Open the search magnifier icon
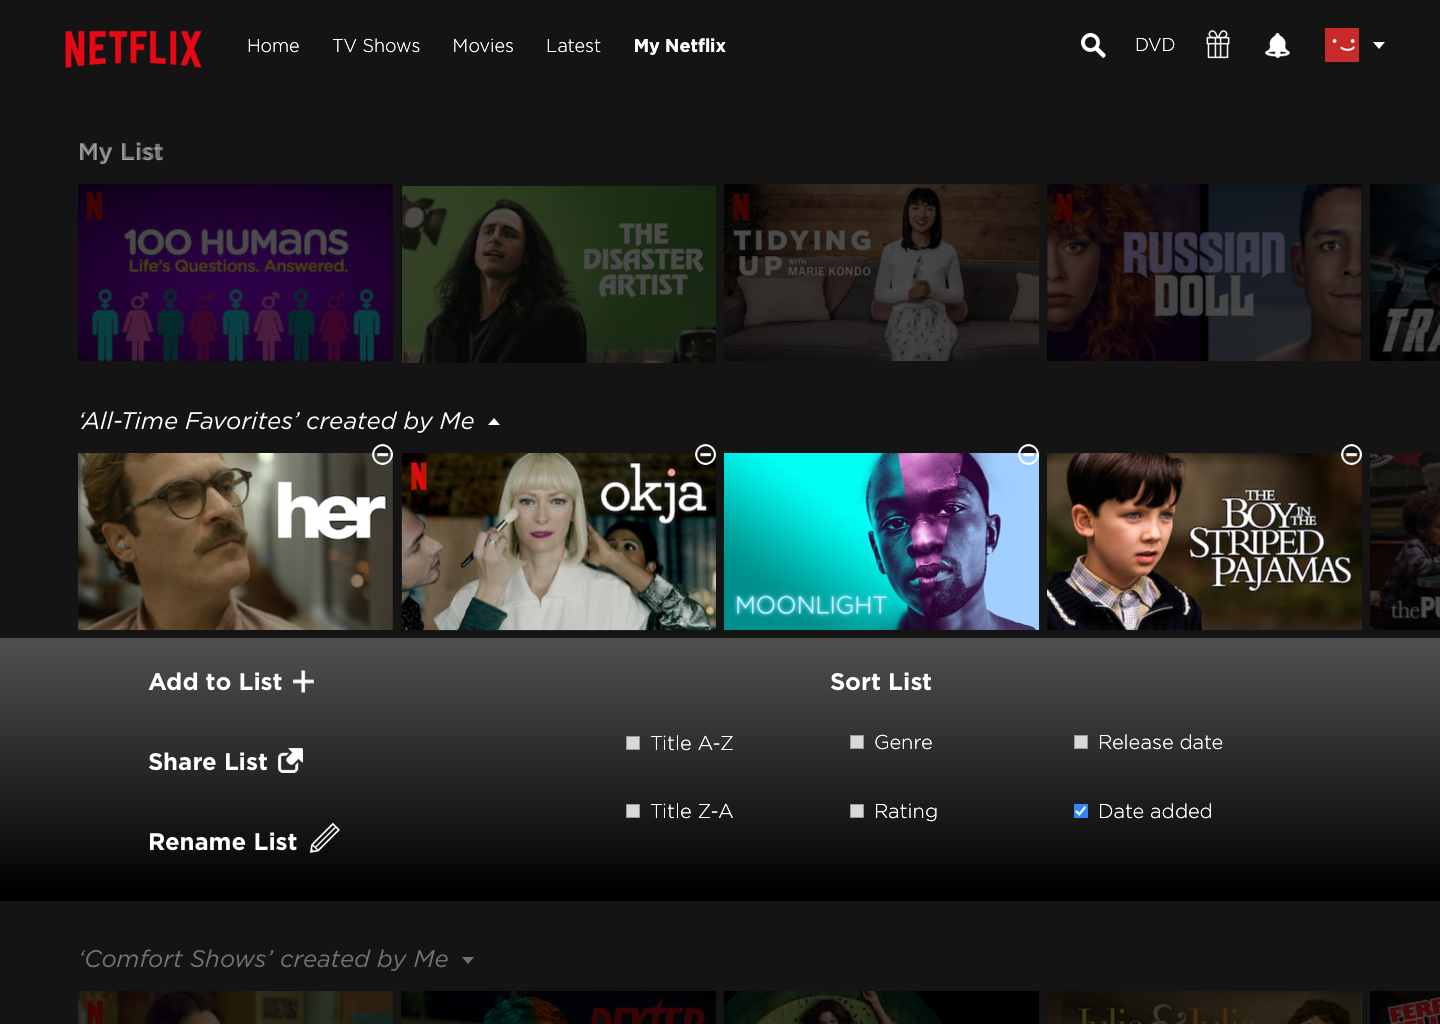1440x1024 pixels. point(1093,45)
